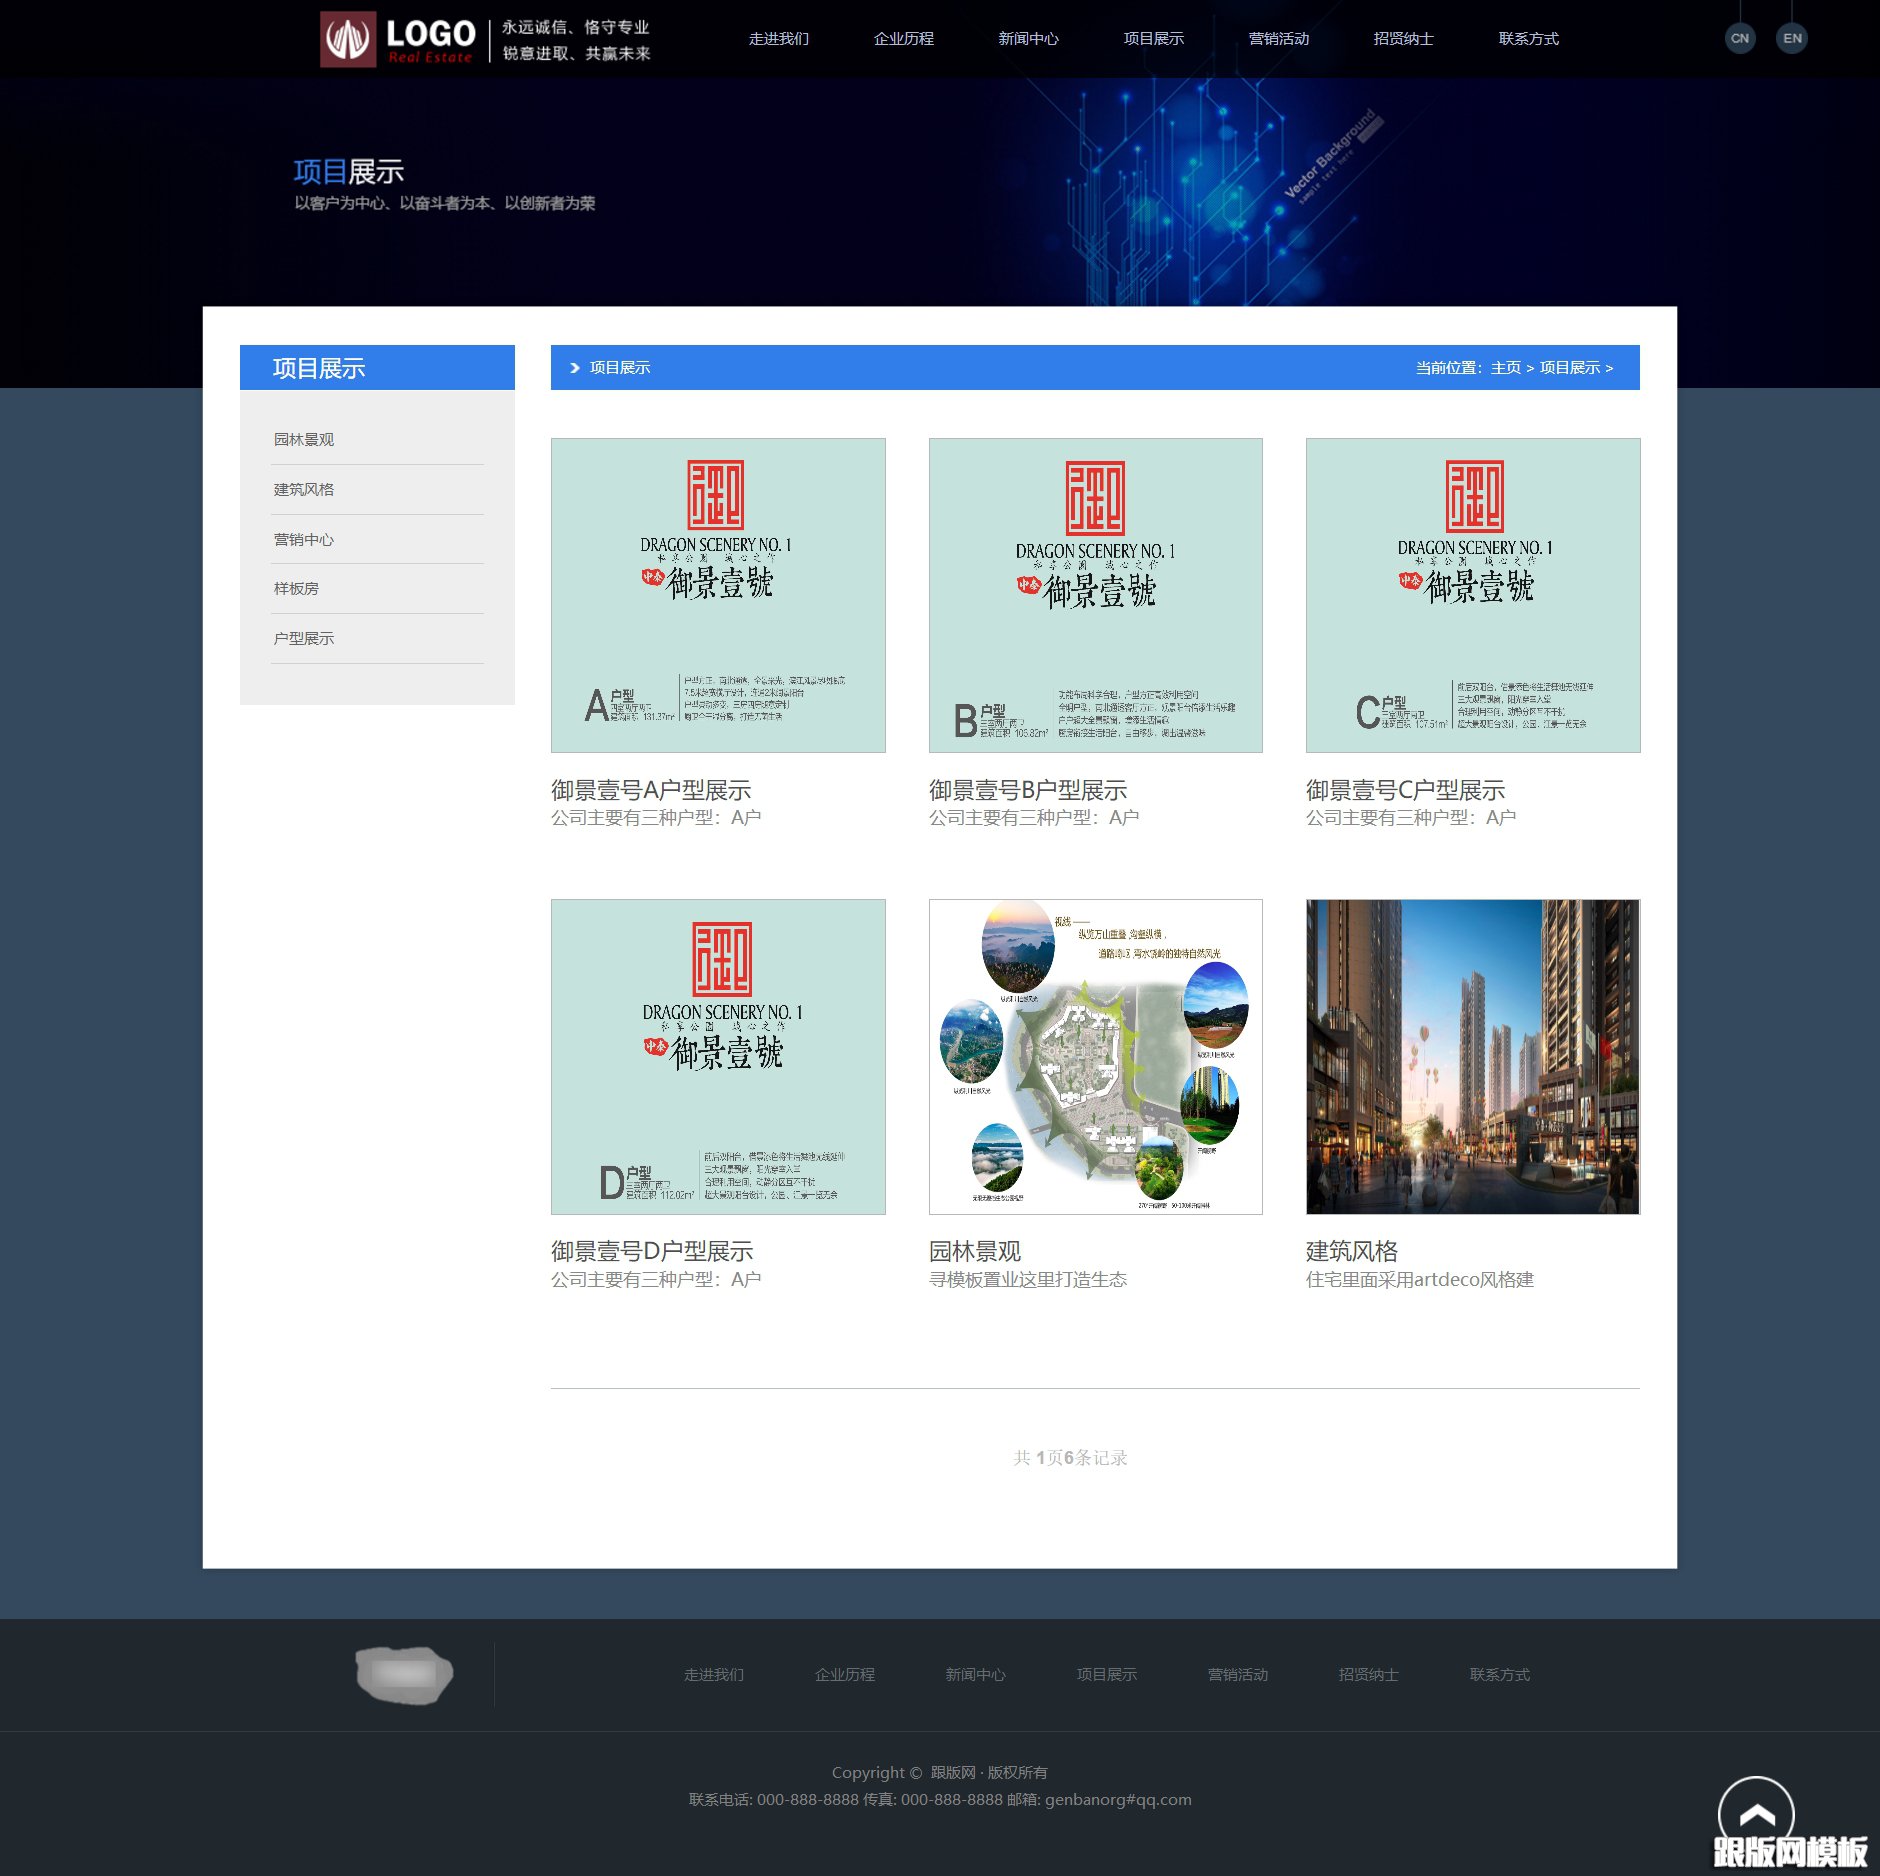Click the 走进我们 top navigation entry
This screenshot has height=1876, width=1880.
(779, 39)
